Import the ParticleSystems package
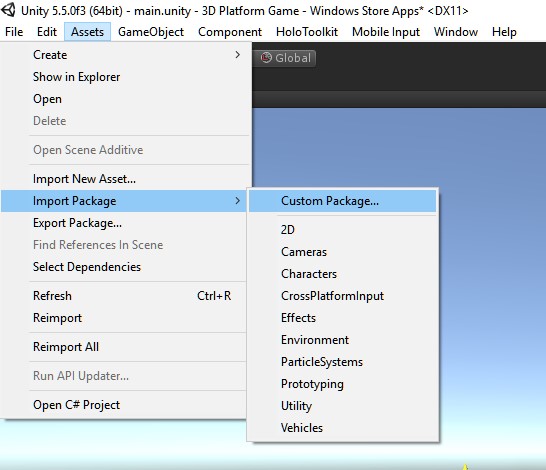This screenshot has width=546, height=470. tap(343, 362)
